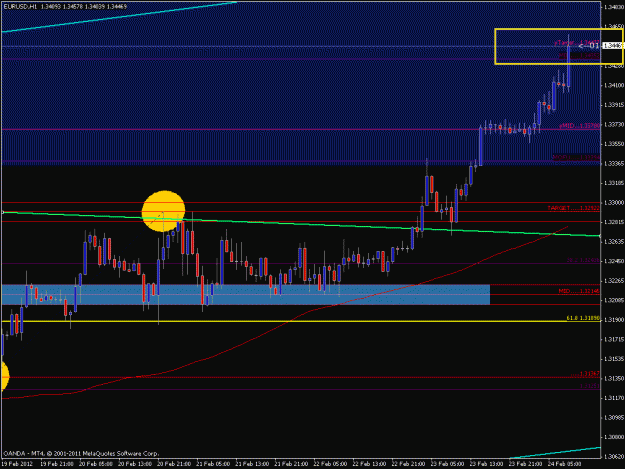
Task: Click the highlighted current price tag
Action: (x=613, y=46)
